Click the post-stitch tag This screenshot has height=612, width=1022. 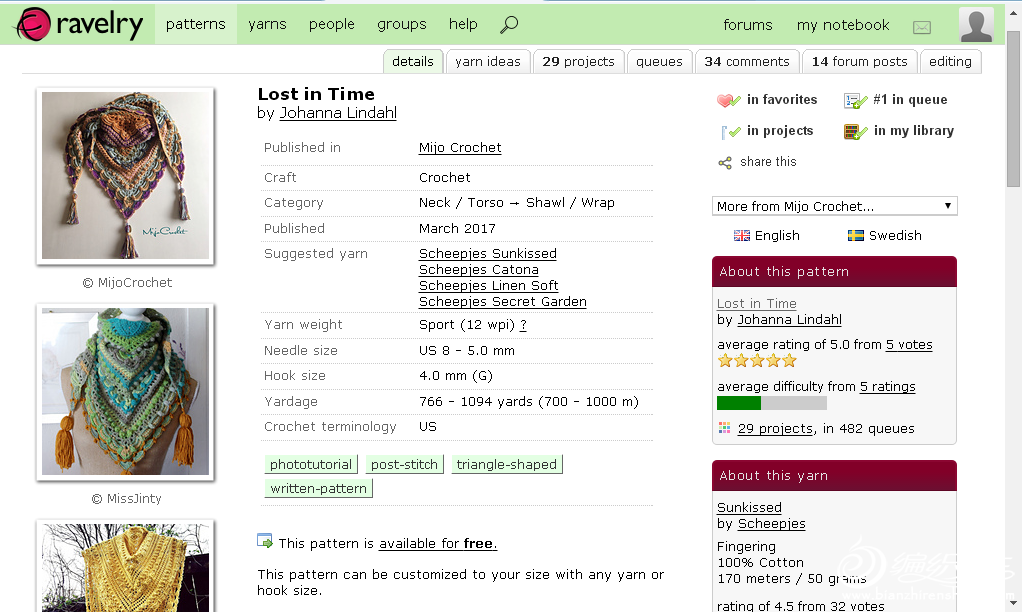tap(404, 464)
